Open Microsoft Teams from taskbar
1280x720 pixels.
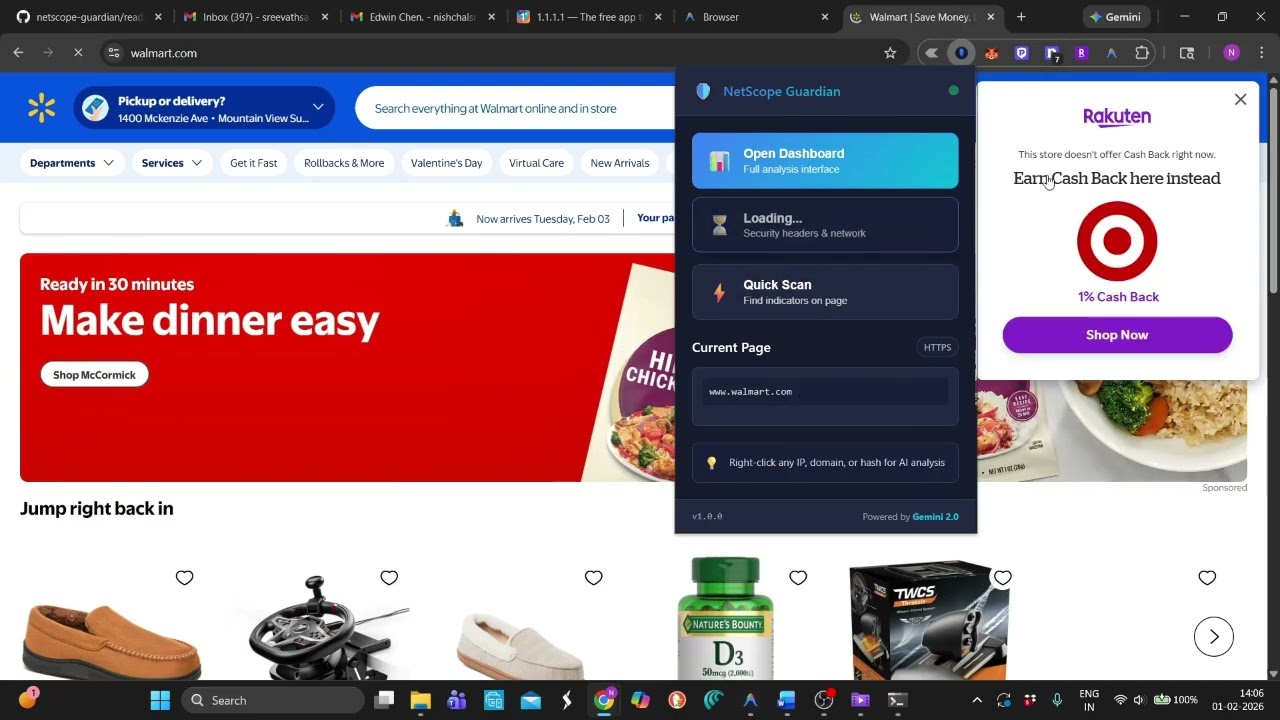(457, 700)
